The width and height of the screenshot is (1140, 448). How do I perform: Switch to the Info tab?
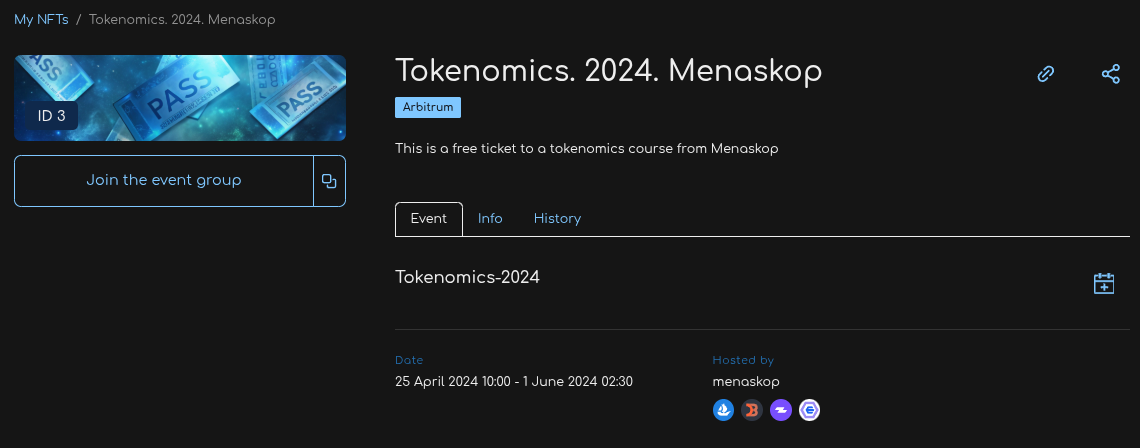(490, 219)
